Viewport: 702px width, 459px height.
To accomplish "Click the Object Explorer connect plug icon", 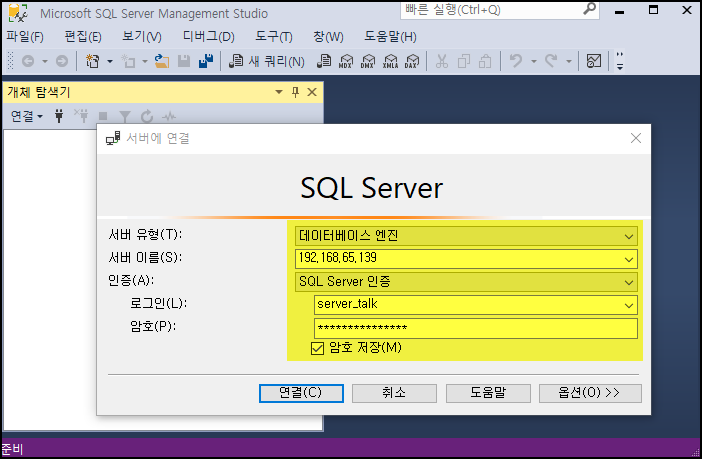I will pos(59,116).
